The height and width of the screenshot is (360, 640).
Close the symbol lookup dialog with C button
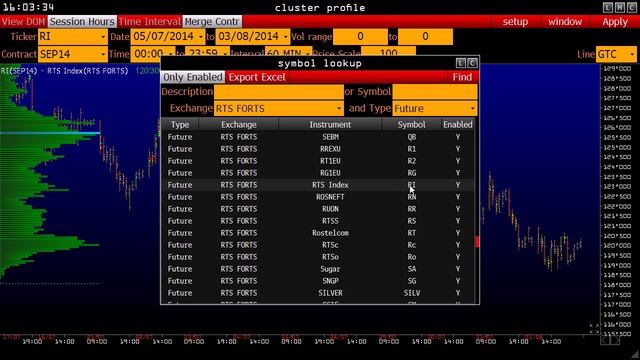472,63
